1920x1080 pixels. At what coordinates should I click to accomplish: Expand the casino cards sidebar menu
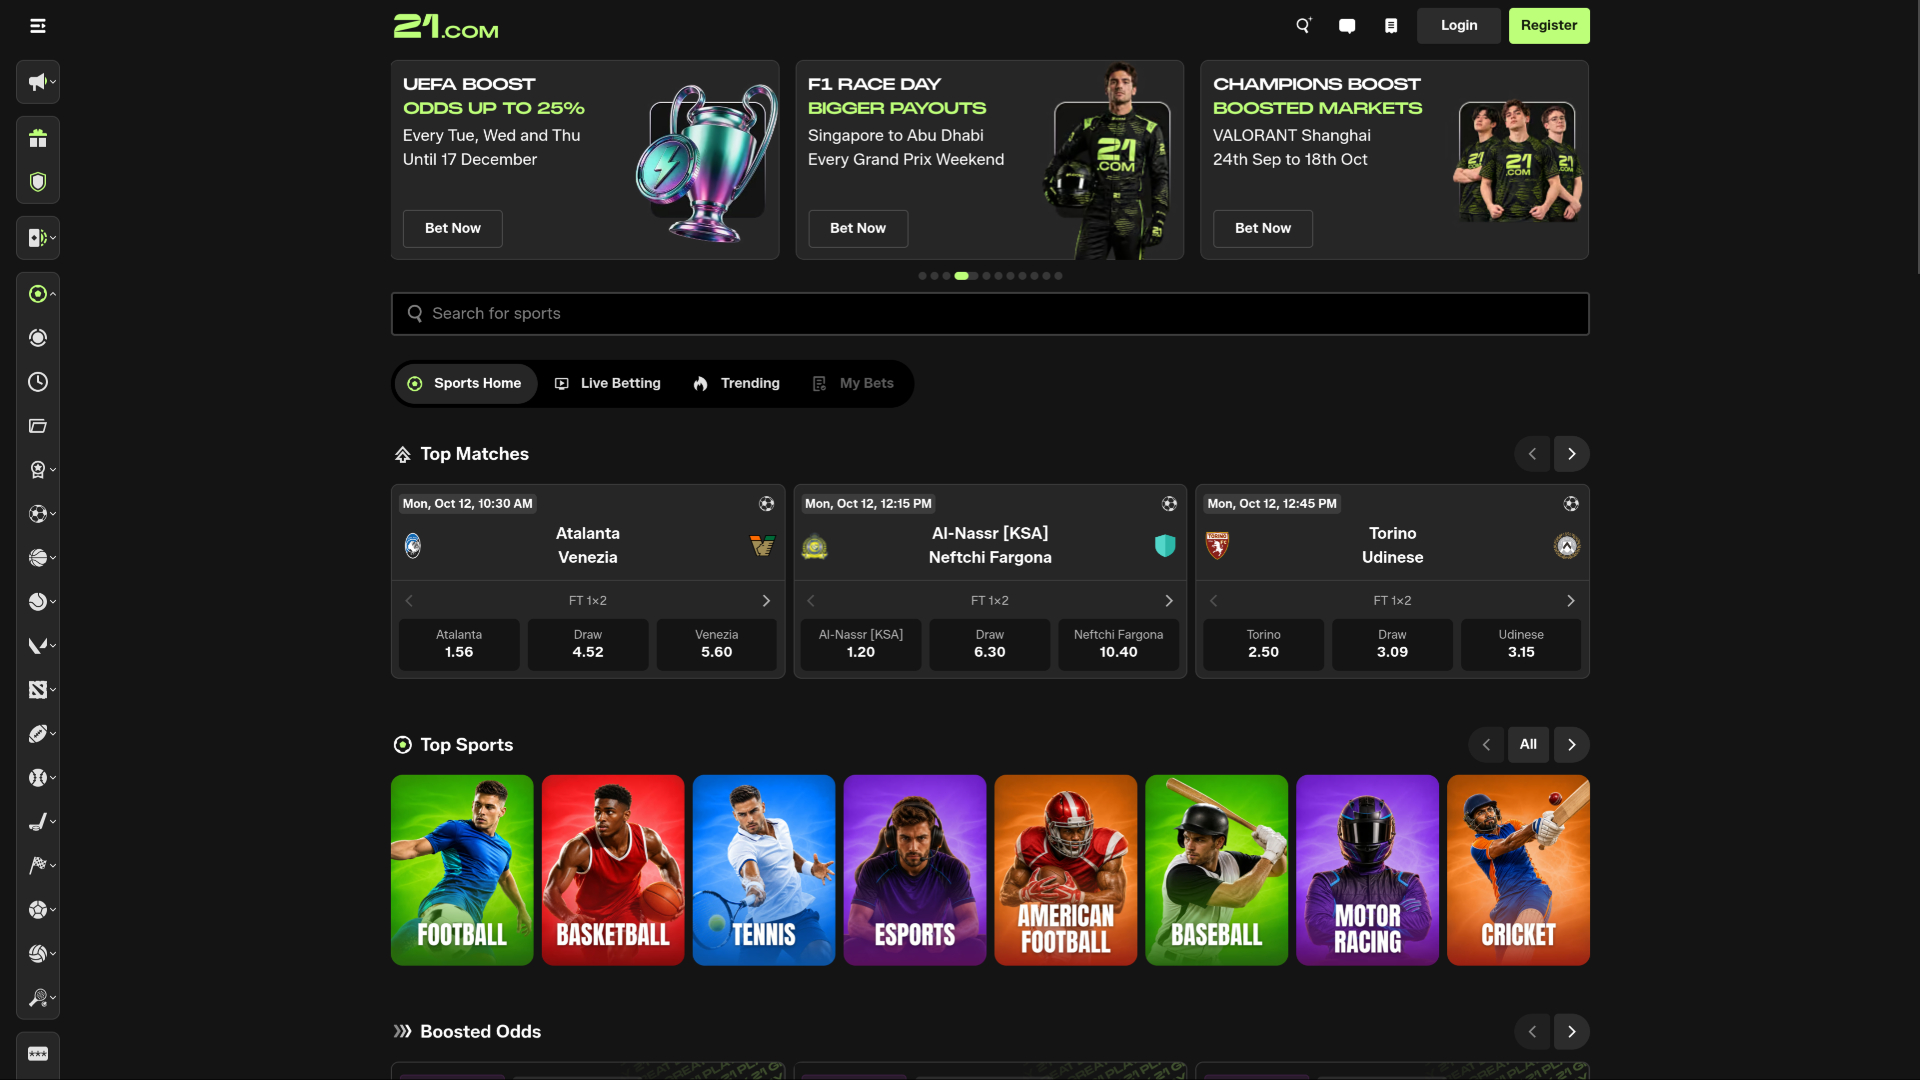[38, 238]
